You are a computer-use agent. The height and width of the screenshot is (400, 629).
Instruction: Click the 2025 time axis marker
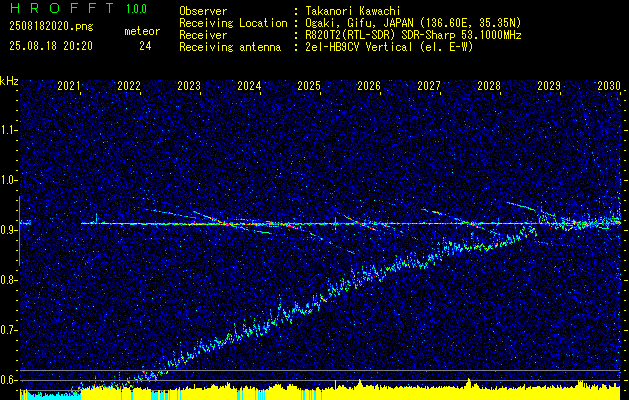click(x=309, y=86)
